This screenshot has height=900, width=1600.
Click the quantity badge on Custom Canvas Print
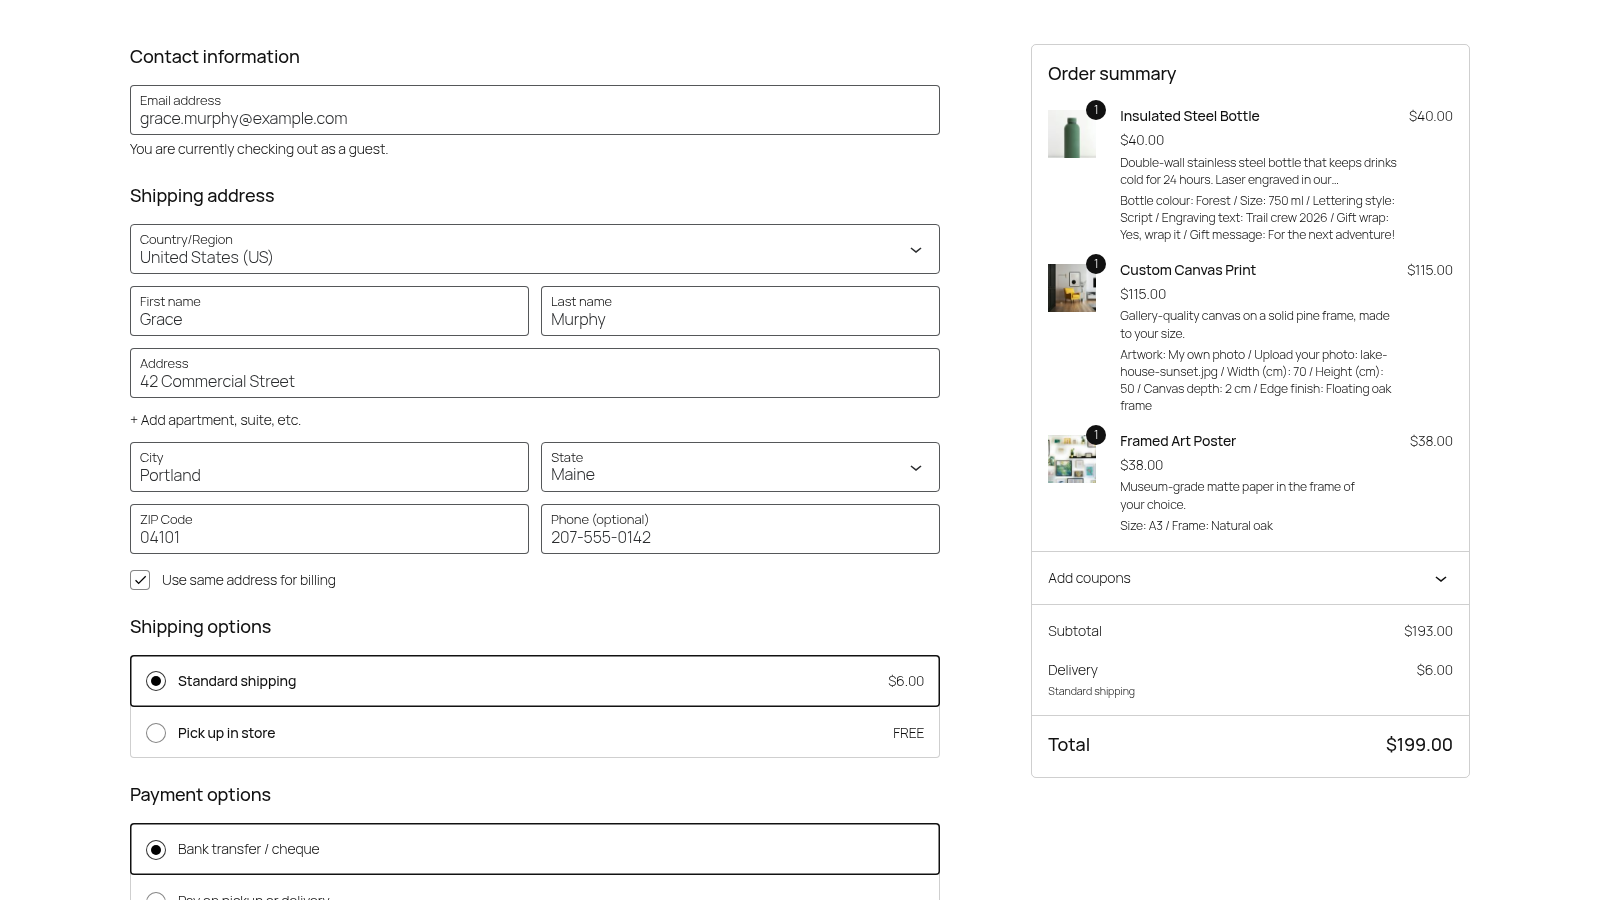(x=1096, y=264)
